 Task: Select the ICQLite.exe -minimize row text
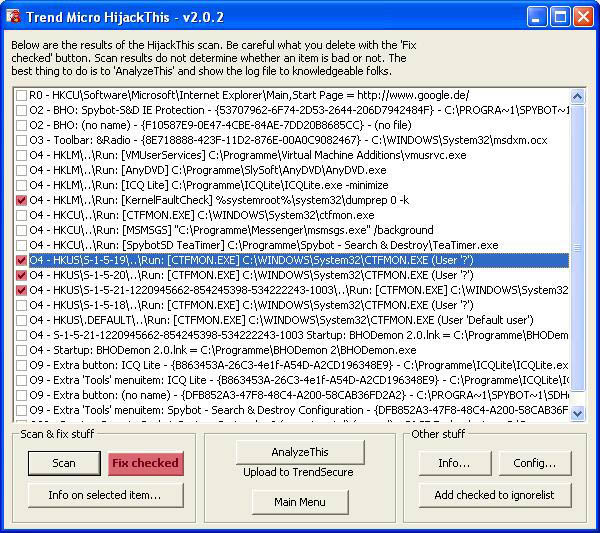[209, 185]
